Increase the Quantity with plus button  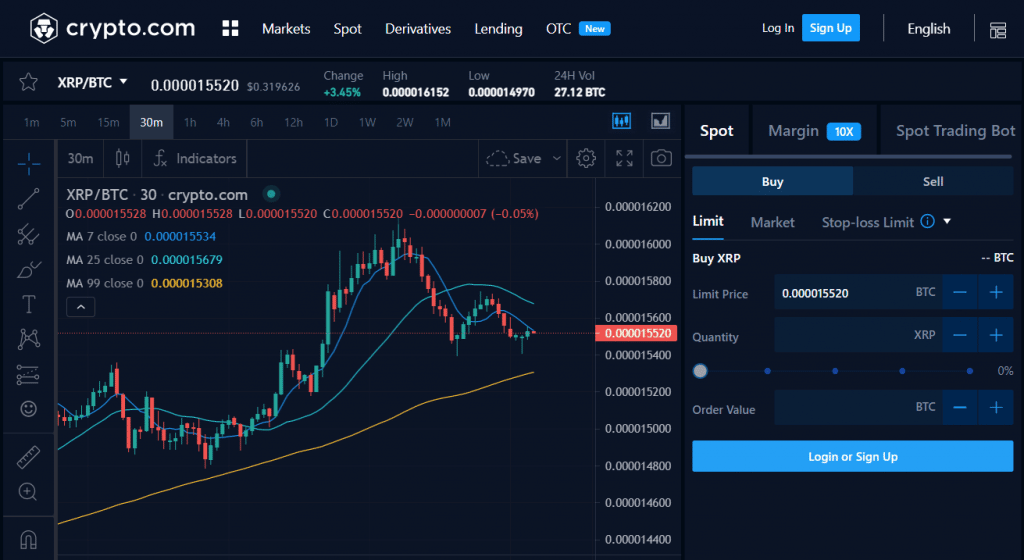pyautogui.click(x=996, y=335)
